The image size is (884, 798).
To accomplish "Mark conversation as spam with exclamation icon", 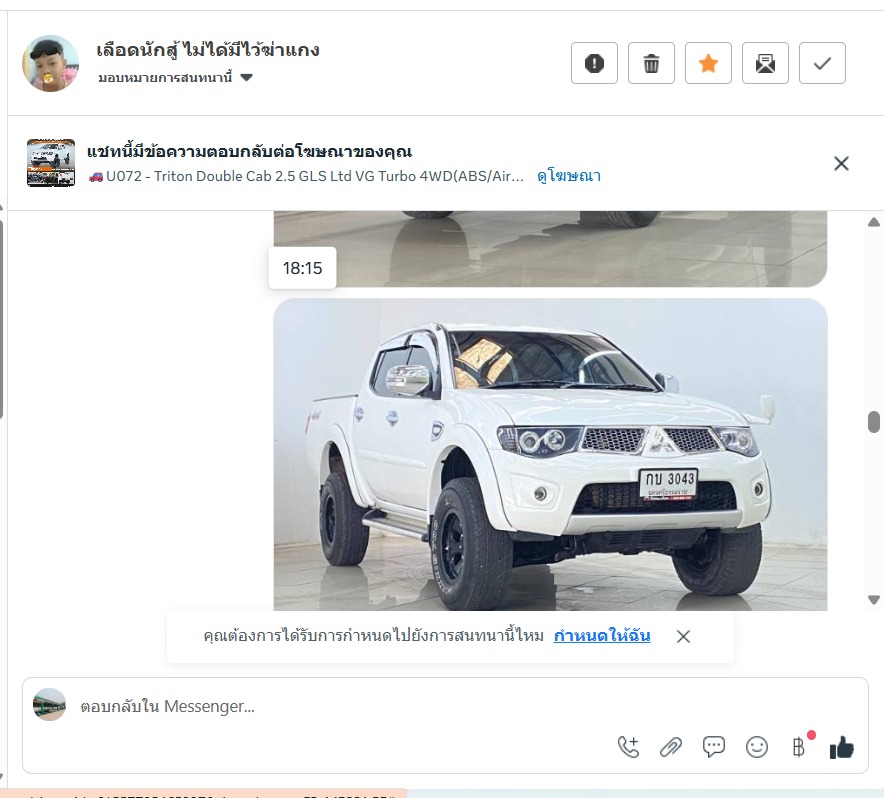I will point(594,63).
